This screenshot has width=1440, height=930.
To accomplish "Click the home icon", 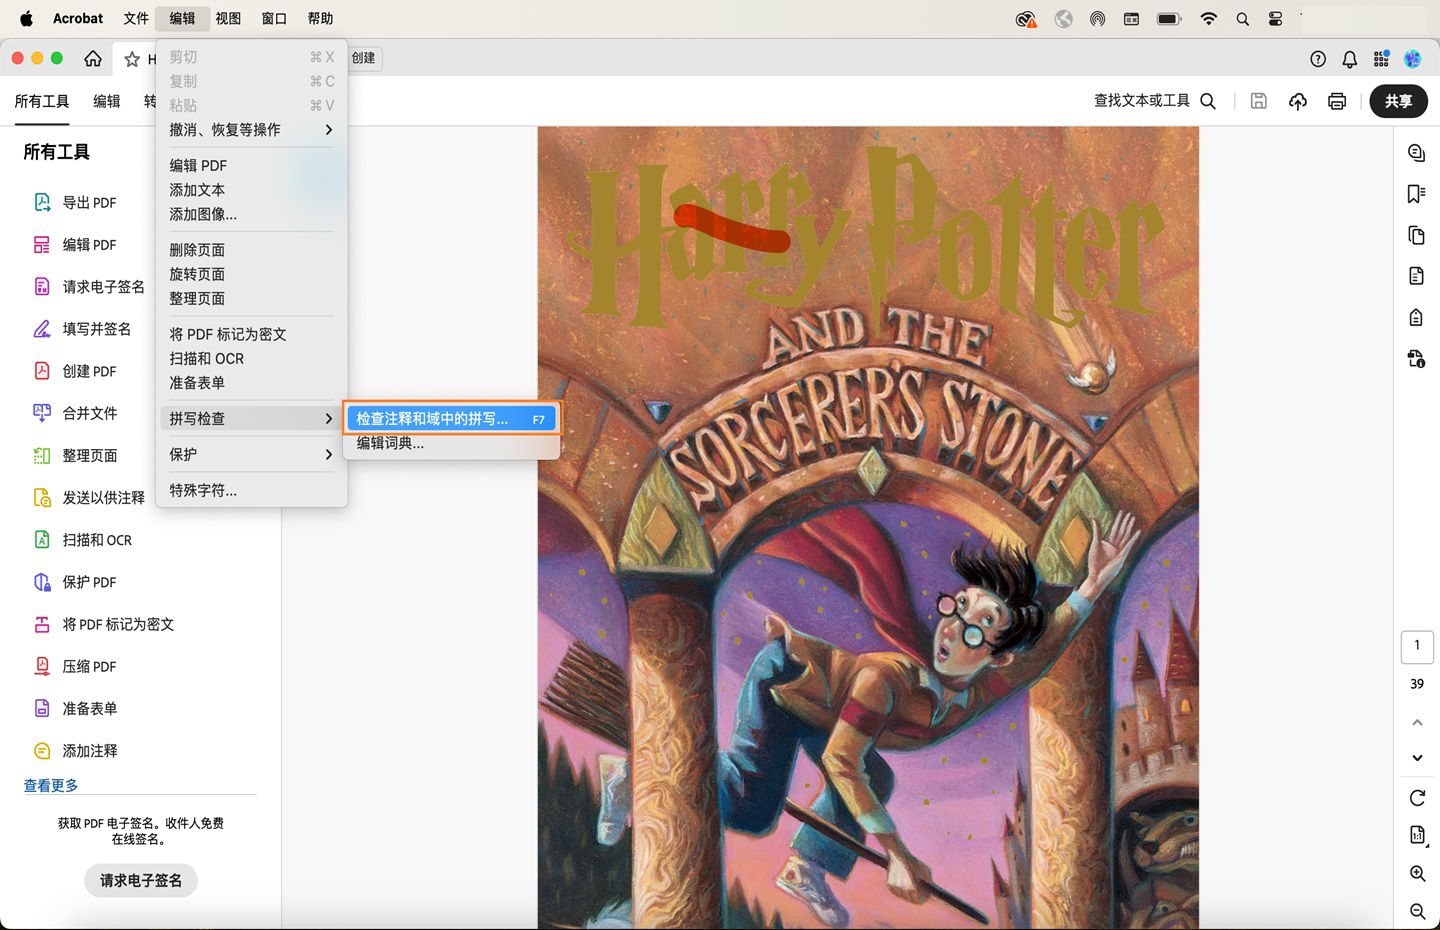I will [93, 59].
